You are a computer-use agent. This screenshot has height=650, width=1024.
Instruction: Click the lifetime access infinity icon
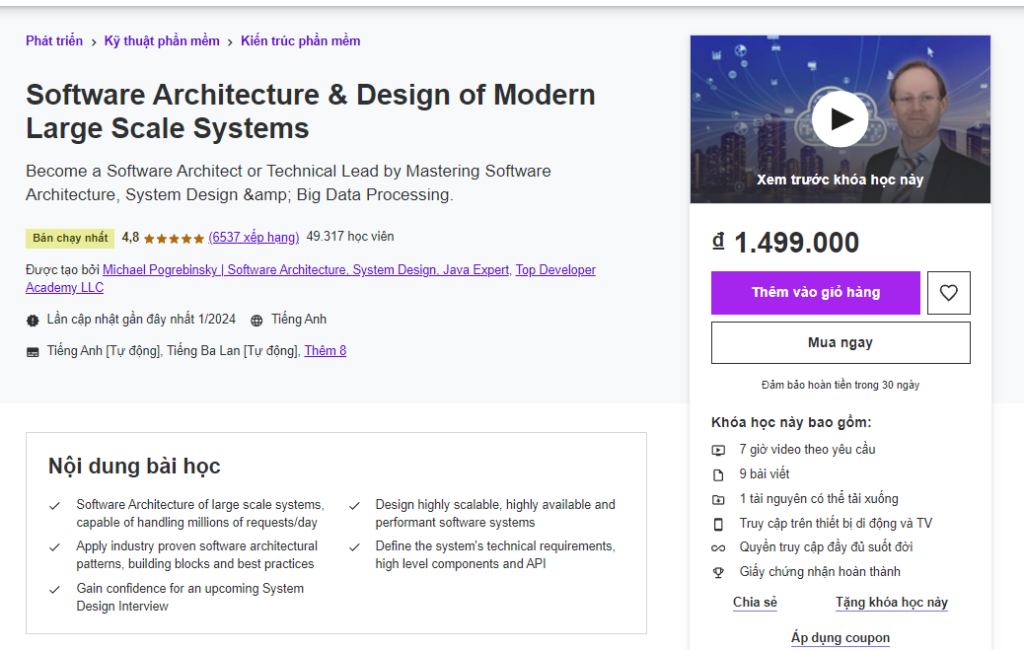(716, 547)
